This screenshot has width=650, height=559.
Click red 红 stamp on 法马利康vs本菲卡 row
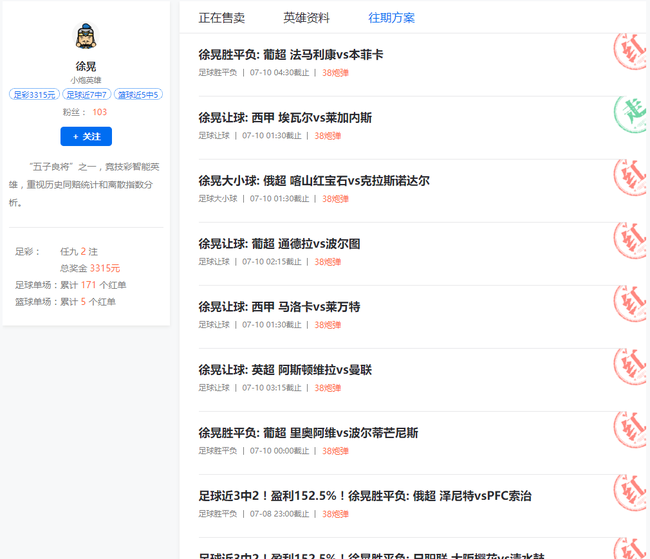click(x=630, y=51)
